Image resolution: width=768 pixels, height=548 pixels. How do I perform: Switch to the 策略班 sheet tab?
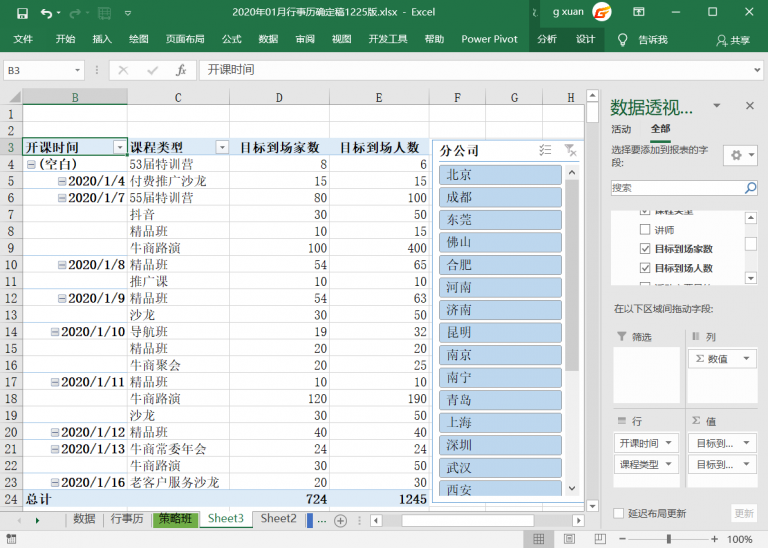(x=176, y=519)
